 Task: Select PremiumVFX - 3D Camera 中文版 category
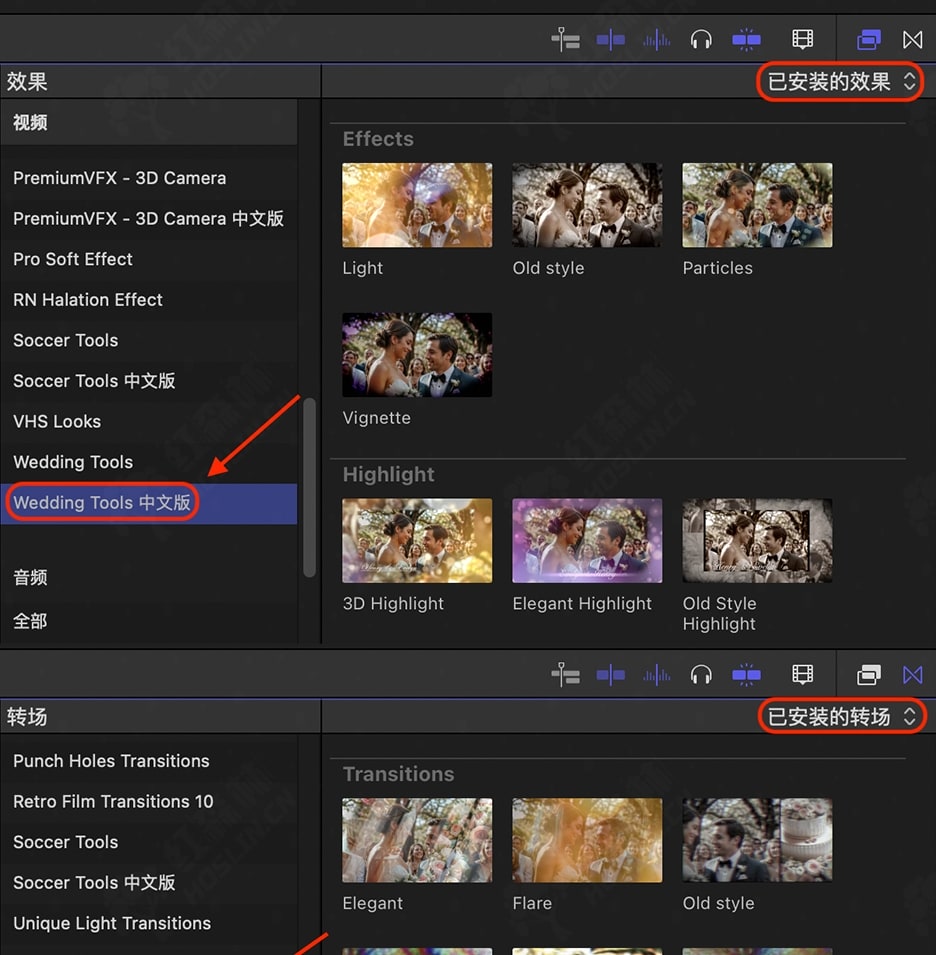(149, 219)
